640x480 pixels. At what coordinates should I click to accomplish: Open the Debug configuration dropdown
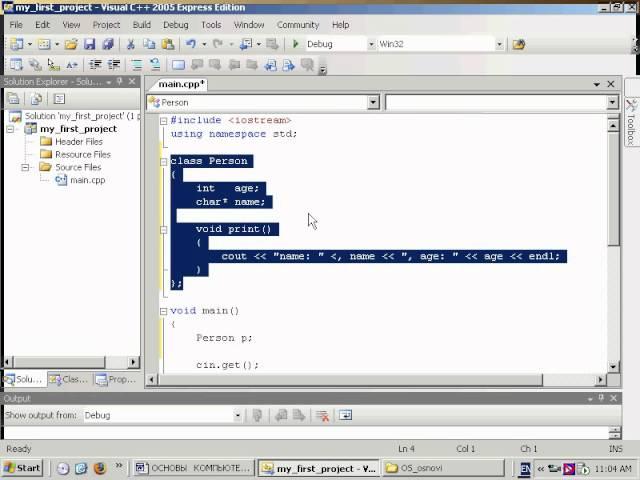[371, 44]
